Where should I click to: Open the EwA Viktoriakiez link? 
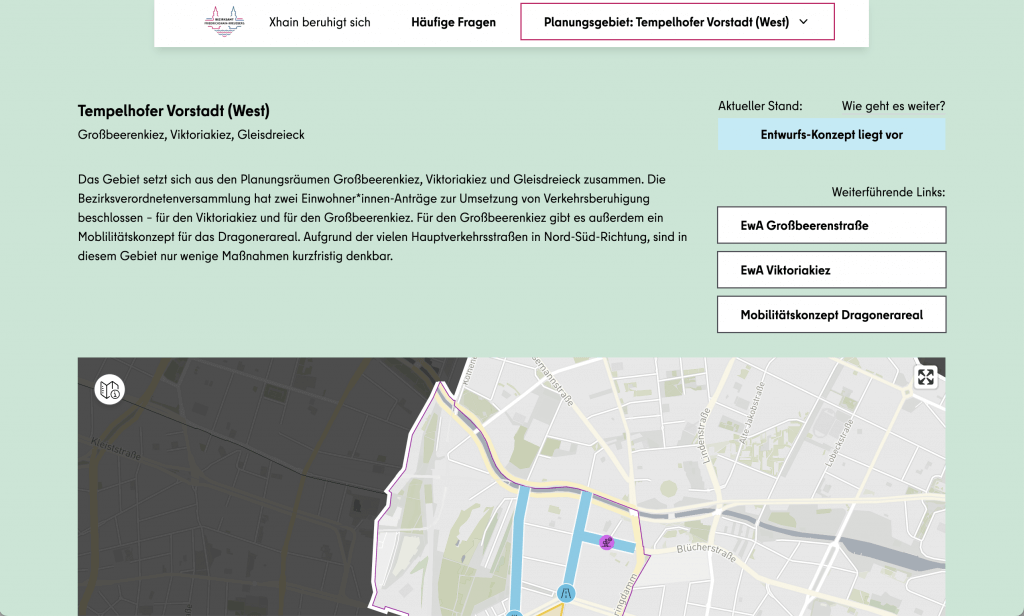(x=830, y=270)
